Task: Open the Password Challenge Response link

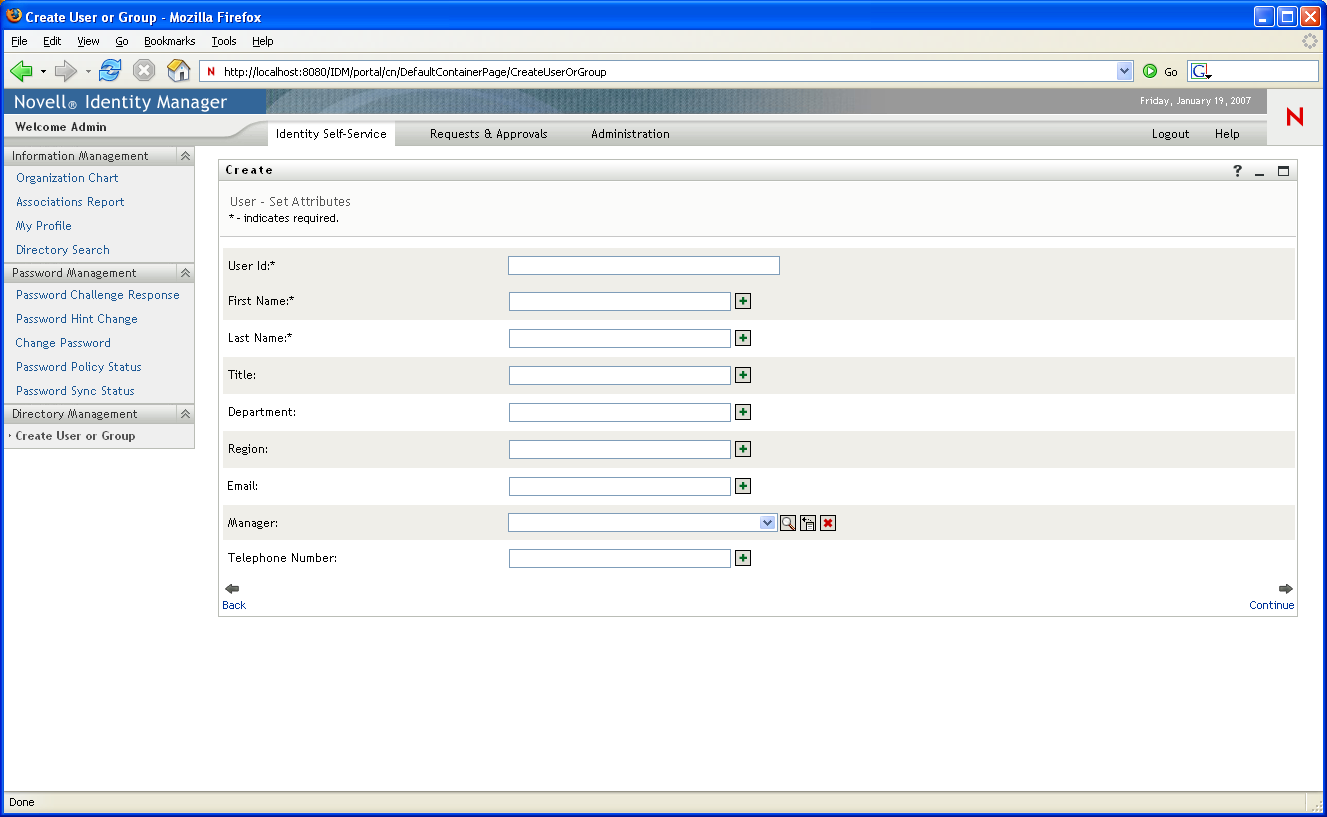Action: coord(98,295)
